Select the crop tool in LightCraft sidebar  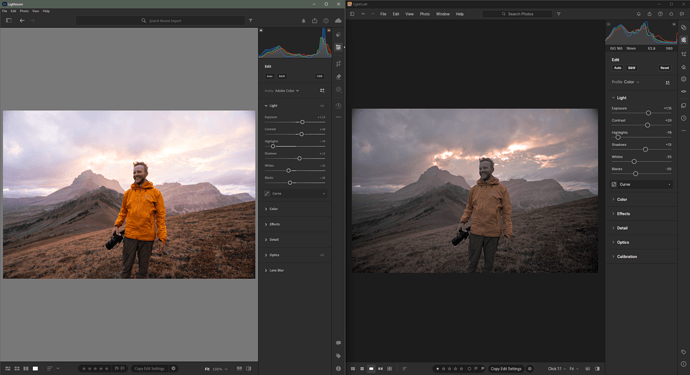point(683,54)
